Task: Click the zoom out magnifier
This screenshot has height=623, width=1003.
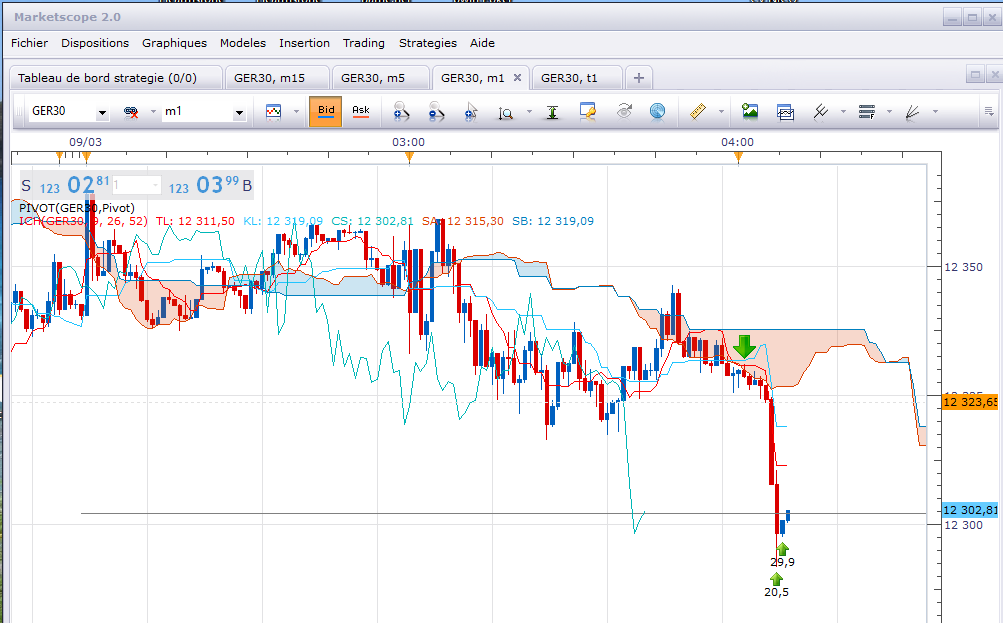Action: point(436,112)
